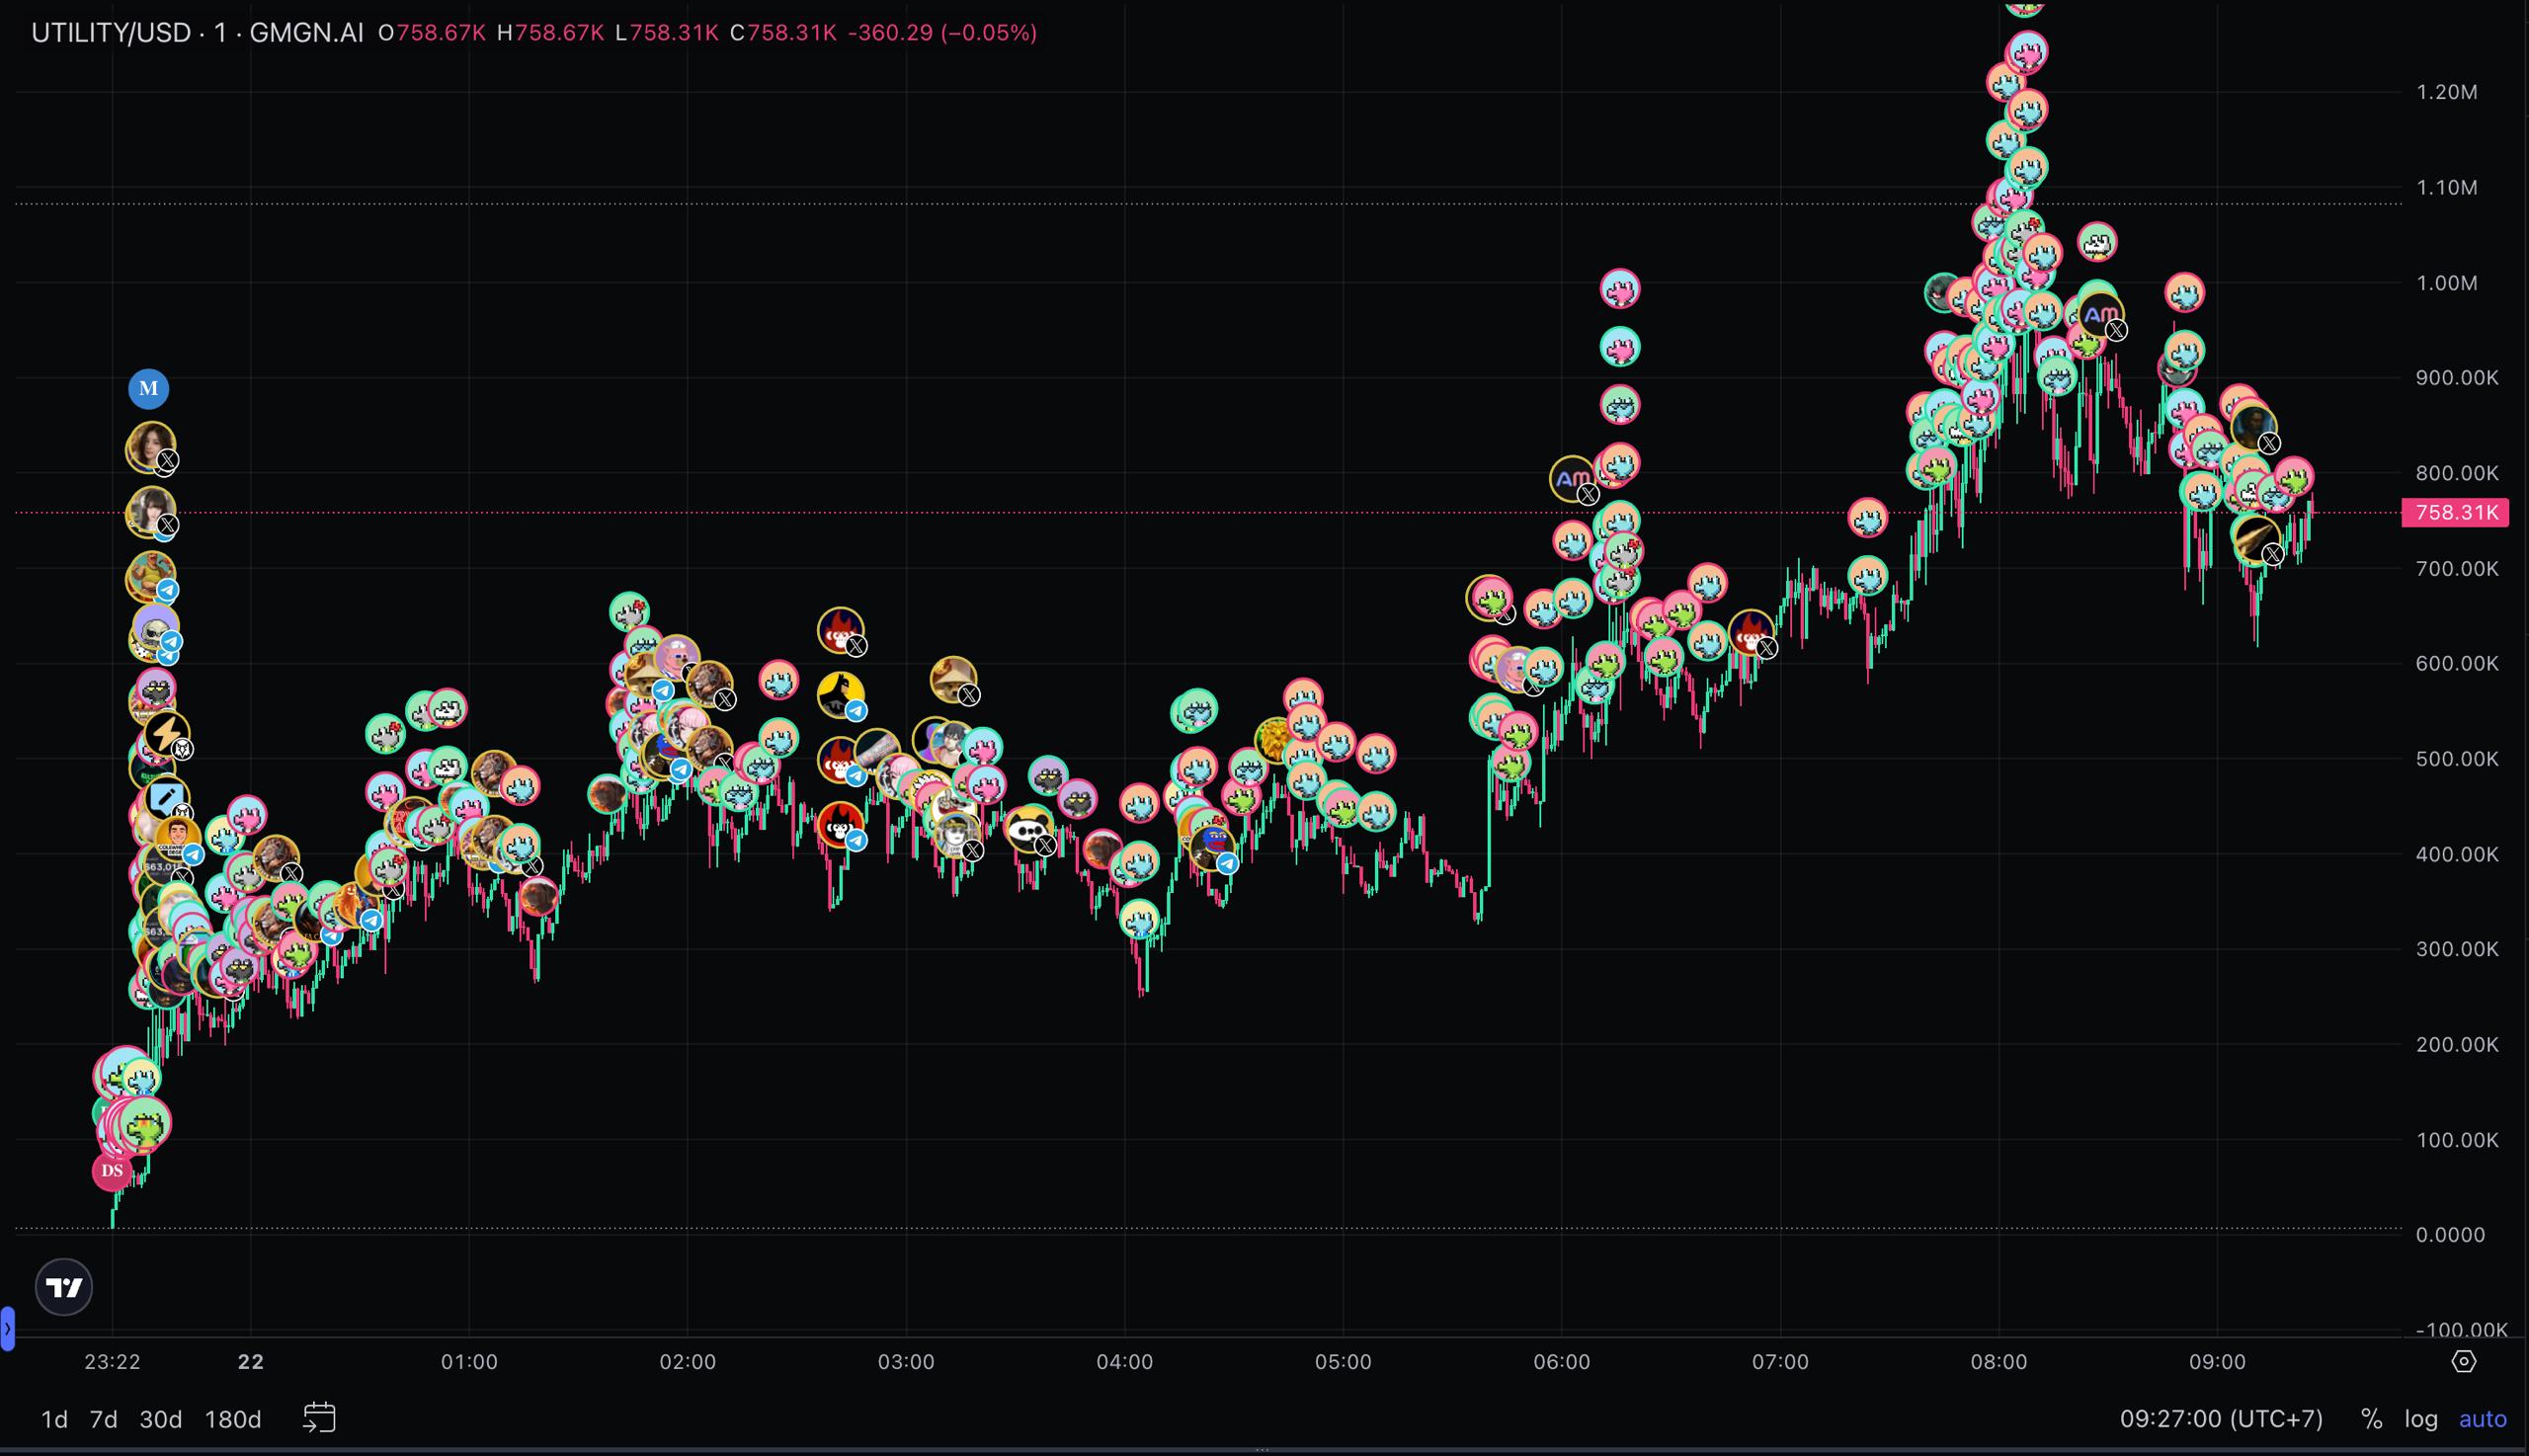This screenshot has height=1456, width=2529.
Task: Click the lightning bolt trader avatar
Action: coord(166,734)
